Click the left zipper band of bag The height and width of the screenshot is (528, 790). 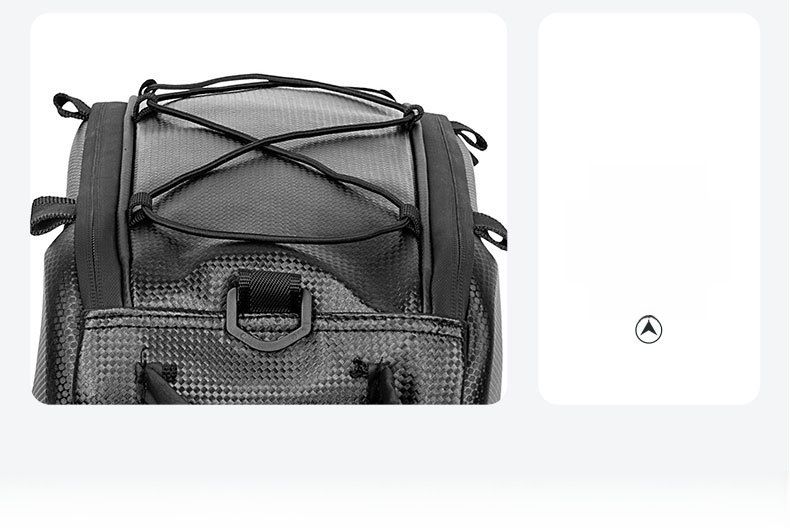point(100,202)
